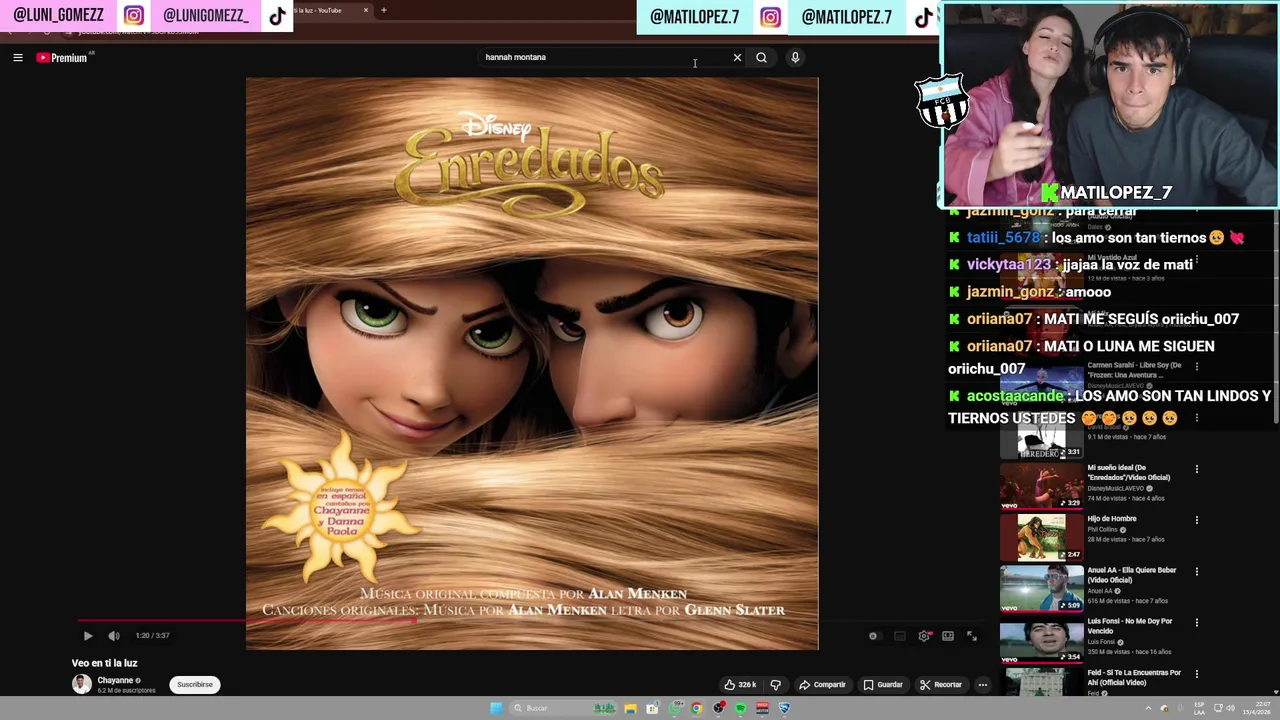The image size is (1280, 720).
Task: Open Anuel AA Ella Quiere Beber thumbnail
Action: 1041,588
